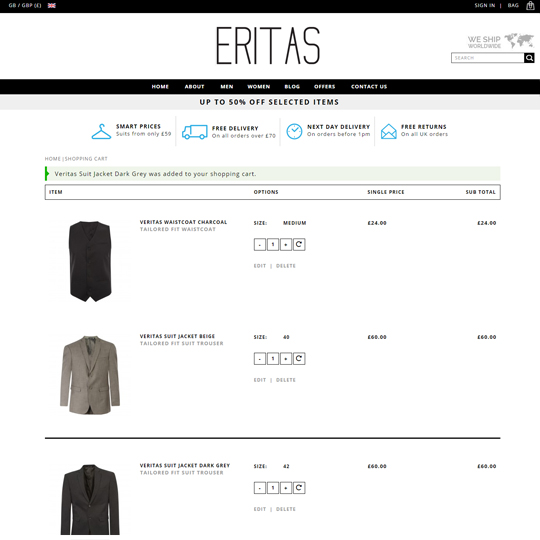Edit the Veritas Suit Jacket Beige item

click(260, 380)
